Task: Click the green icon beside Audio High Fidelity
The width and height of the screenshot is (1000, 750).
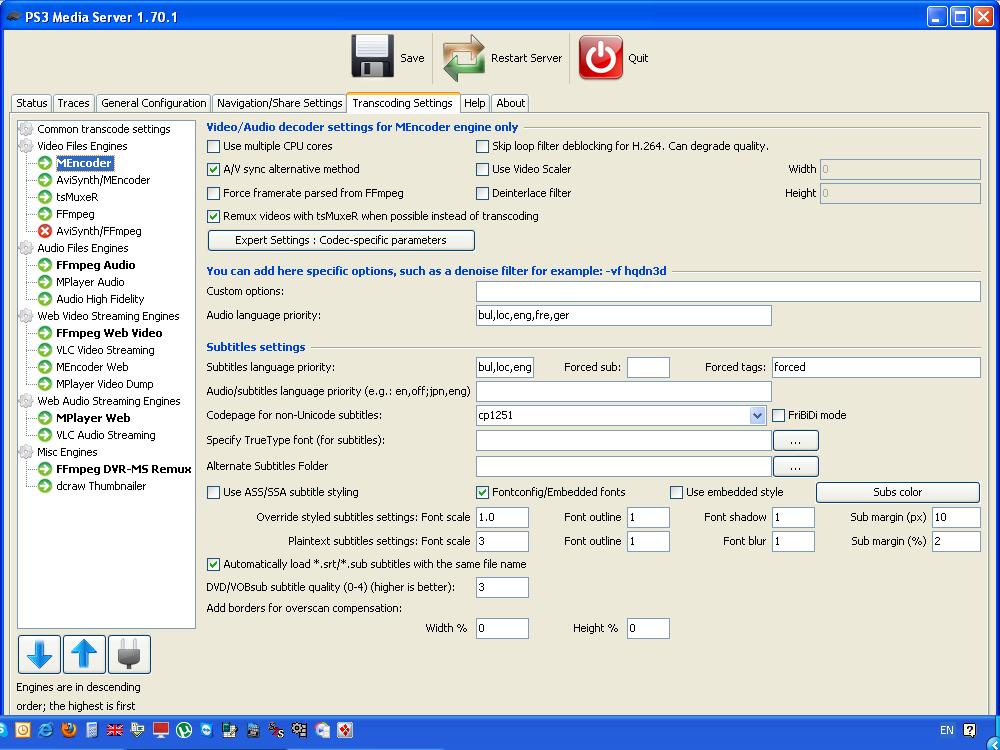Action: pyautogui.click(x=45, y=299)
